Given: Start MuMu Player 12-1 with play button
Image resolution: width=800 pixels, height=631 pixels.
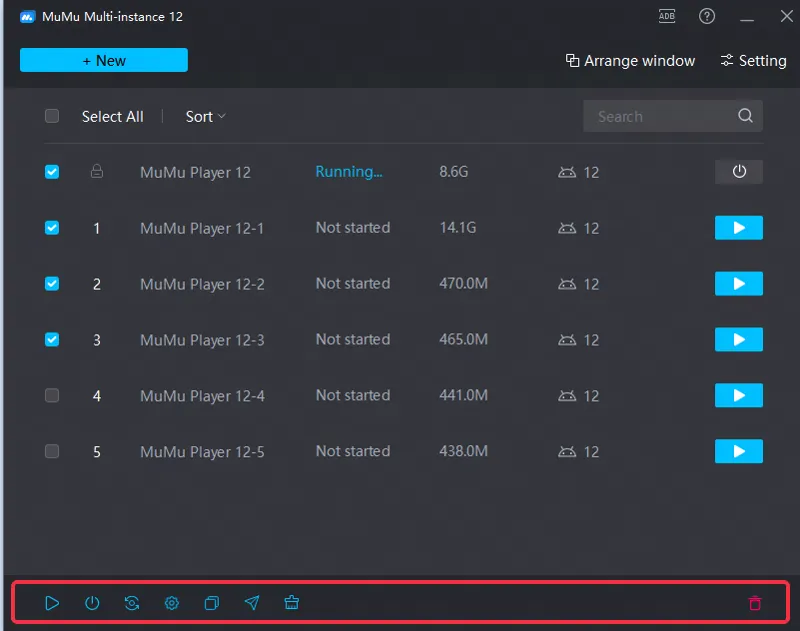Looking at the screenshot, I should click(739, 228).
